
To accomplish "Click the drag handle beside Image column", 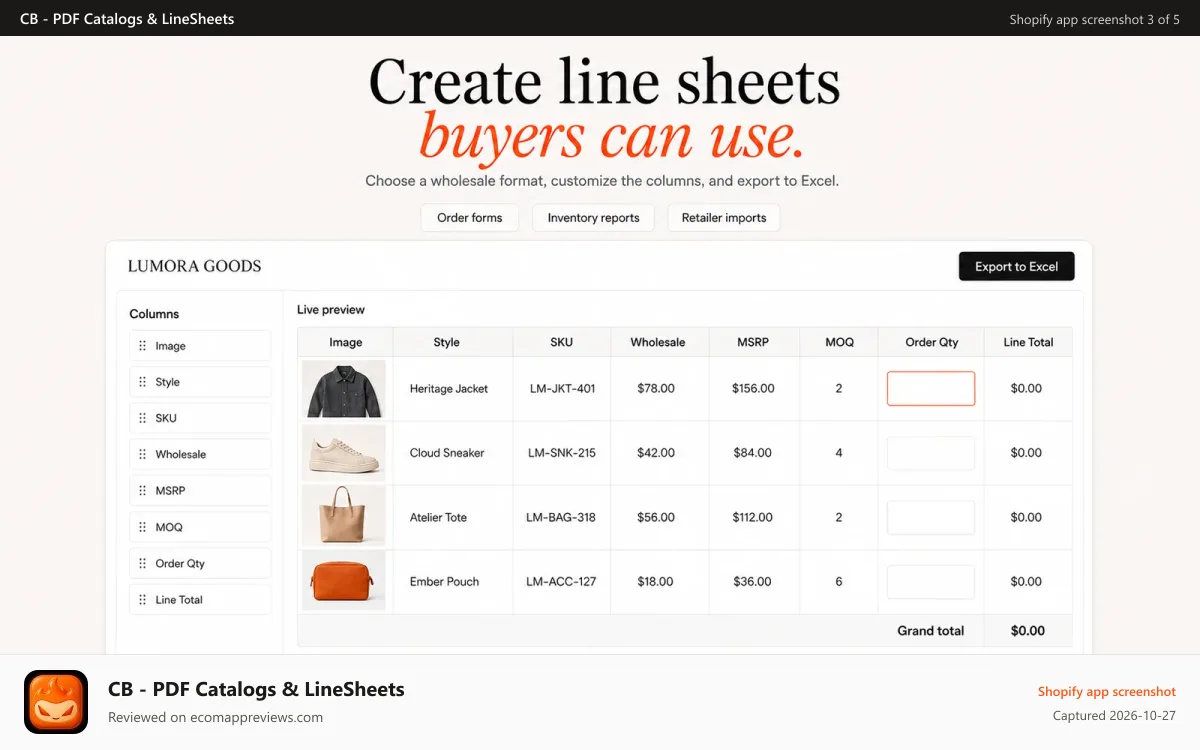I will pos(143,346).
